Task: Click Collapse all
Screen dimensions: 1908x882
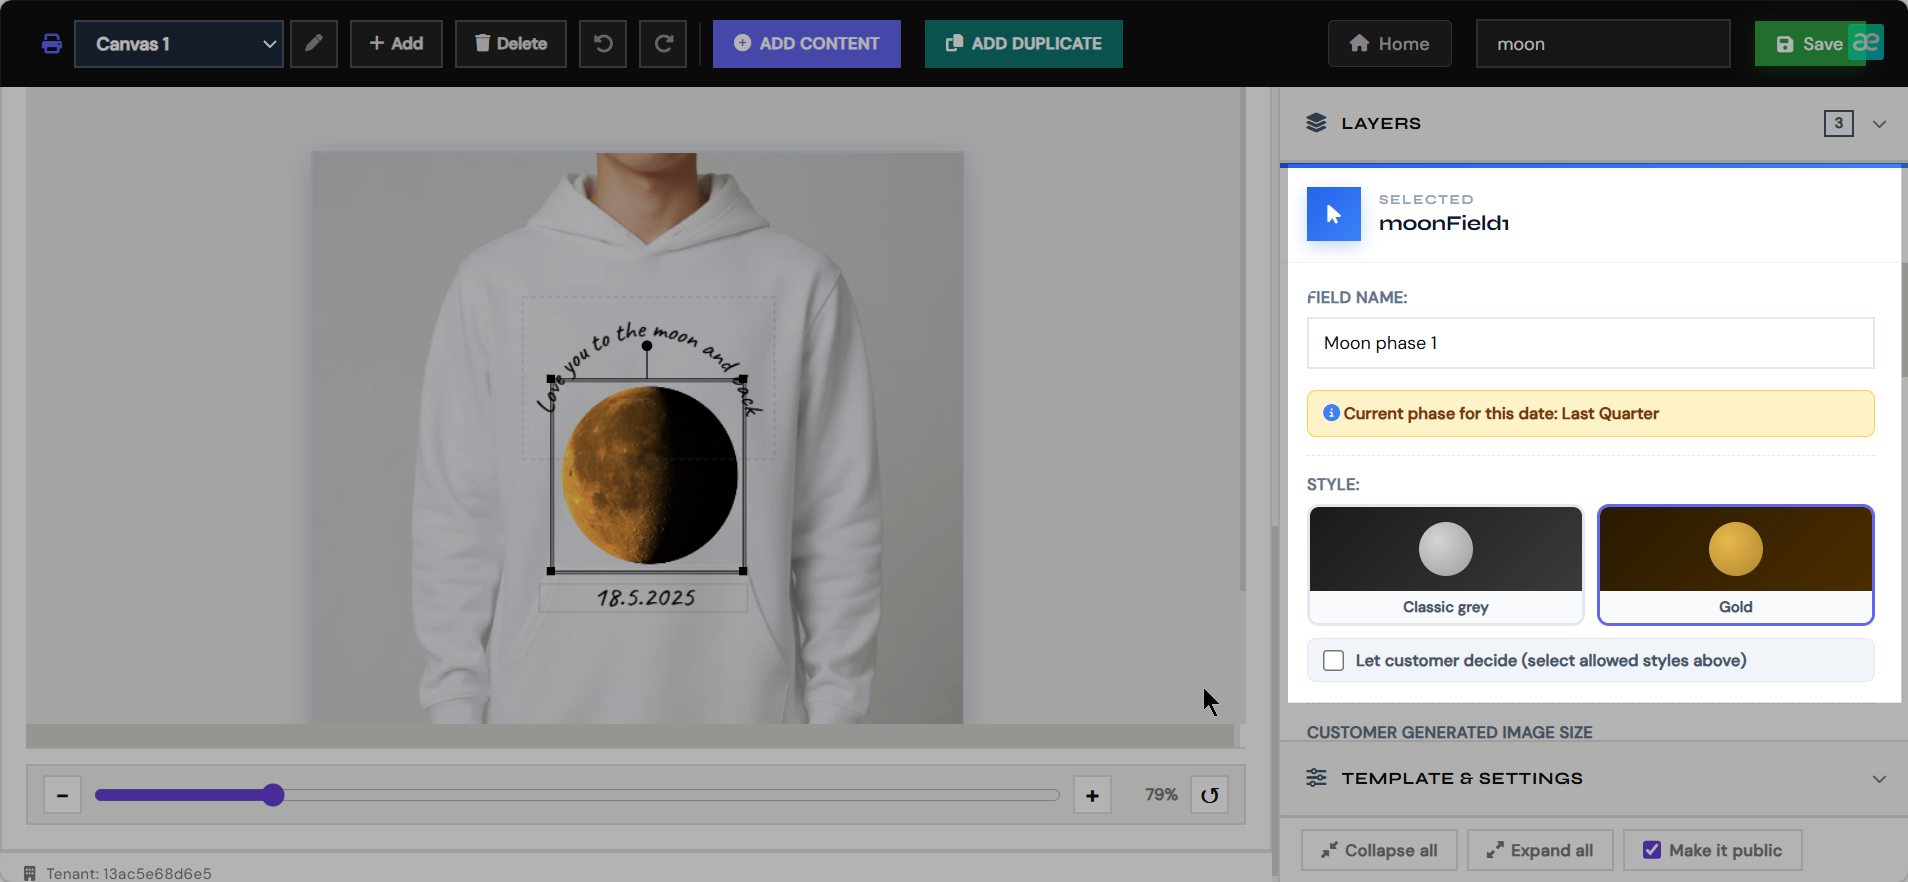Action: [x=1379, y=850]
